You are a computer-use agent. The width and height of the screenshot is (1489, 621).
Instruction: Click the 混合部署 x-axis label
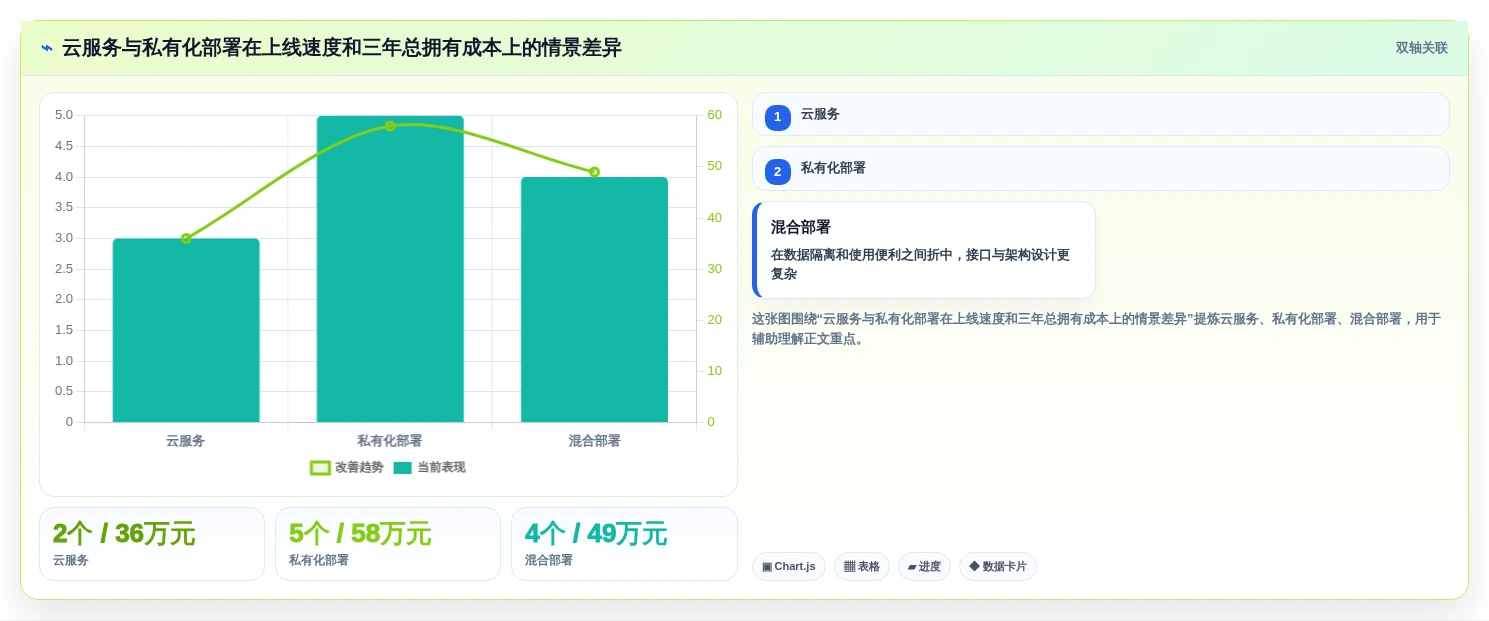point(594,441)
